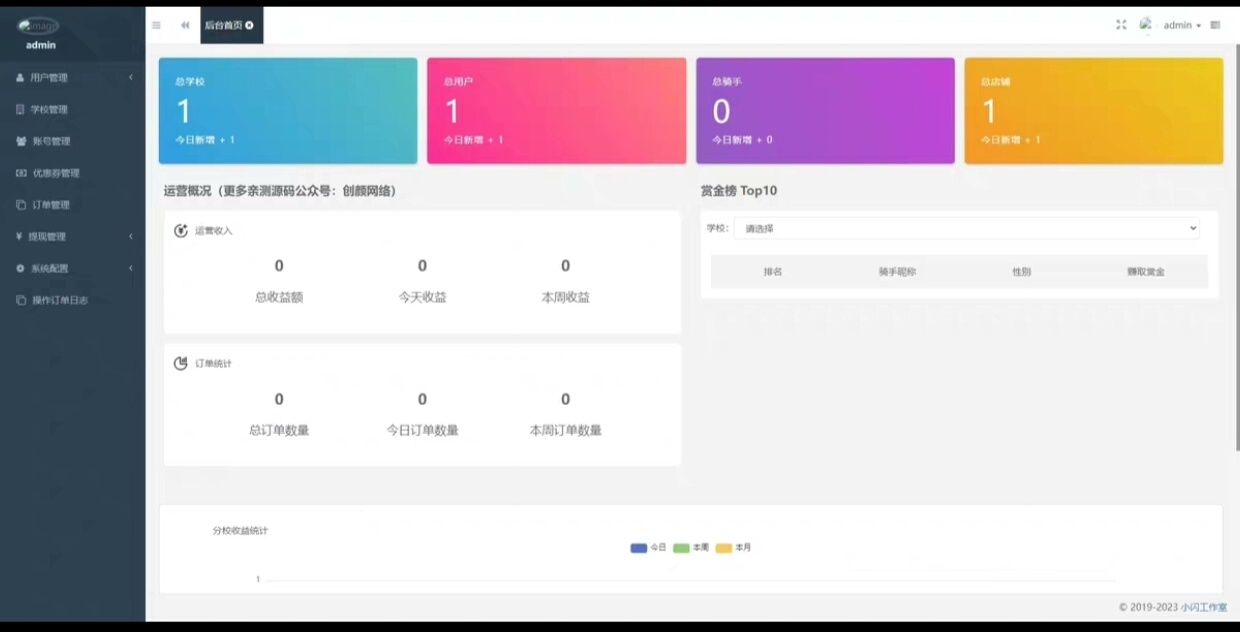Expand the 提现管理 submenu chevron

[131, 236]
